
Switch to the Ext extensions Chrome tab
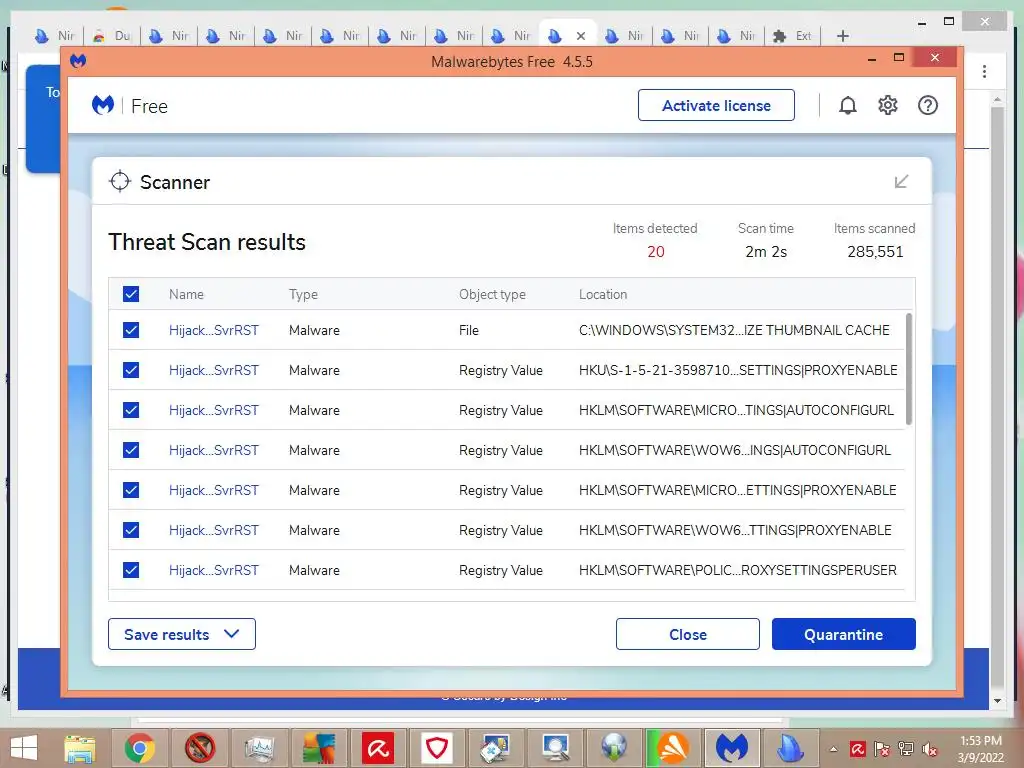pyautogui.click(x=792, y=36)
